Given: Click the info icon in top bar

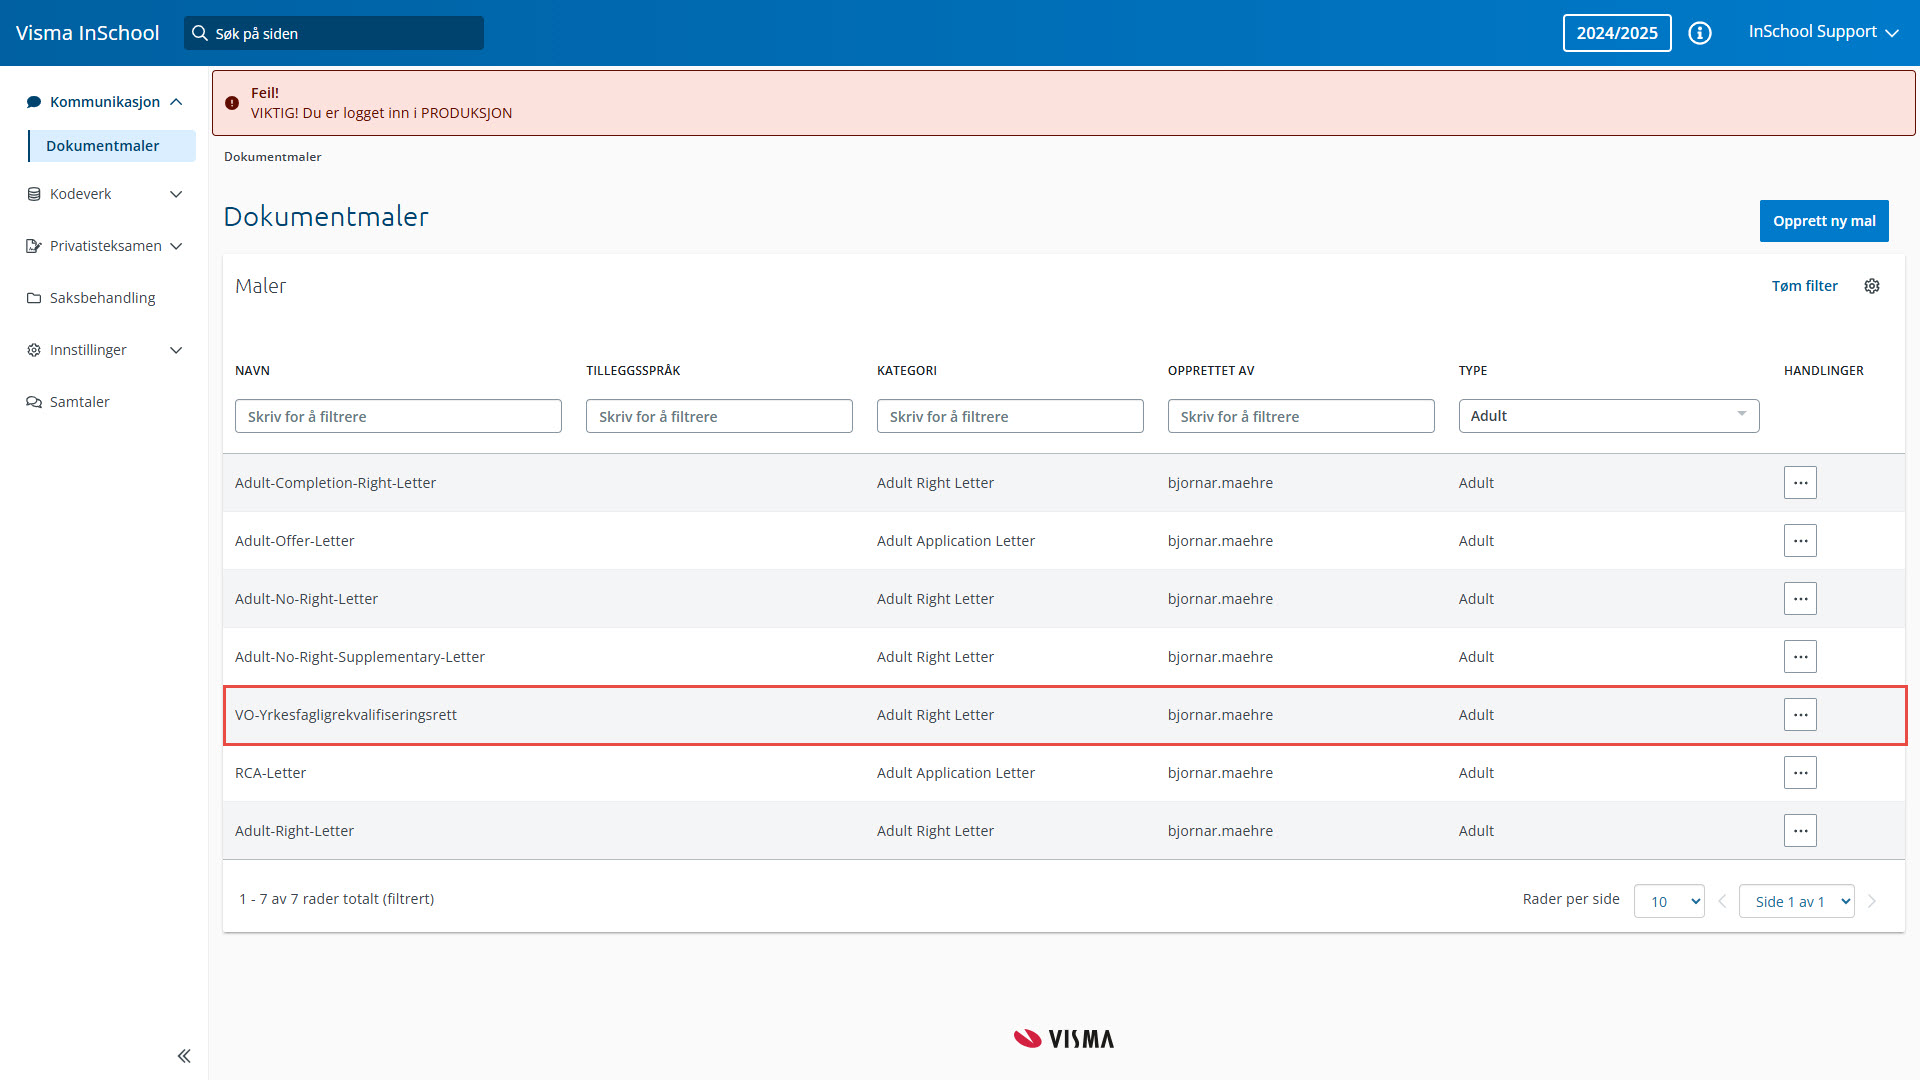Looking at the screenshot, I should [1700, 33].
